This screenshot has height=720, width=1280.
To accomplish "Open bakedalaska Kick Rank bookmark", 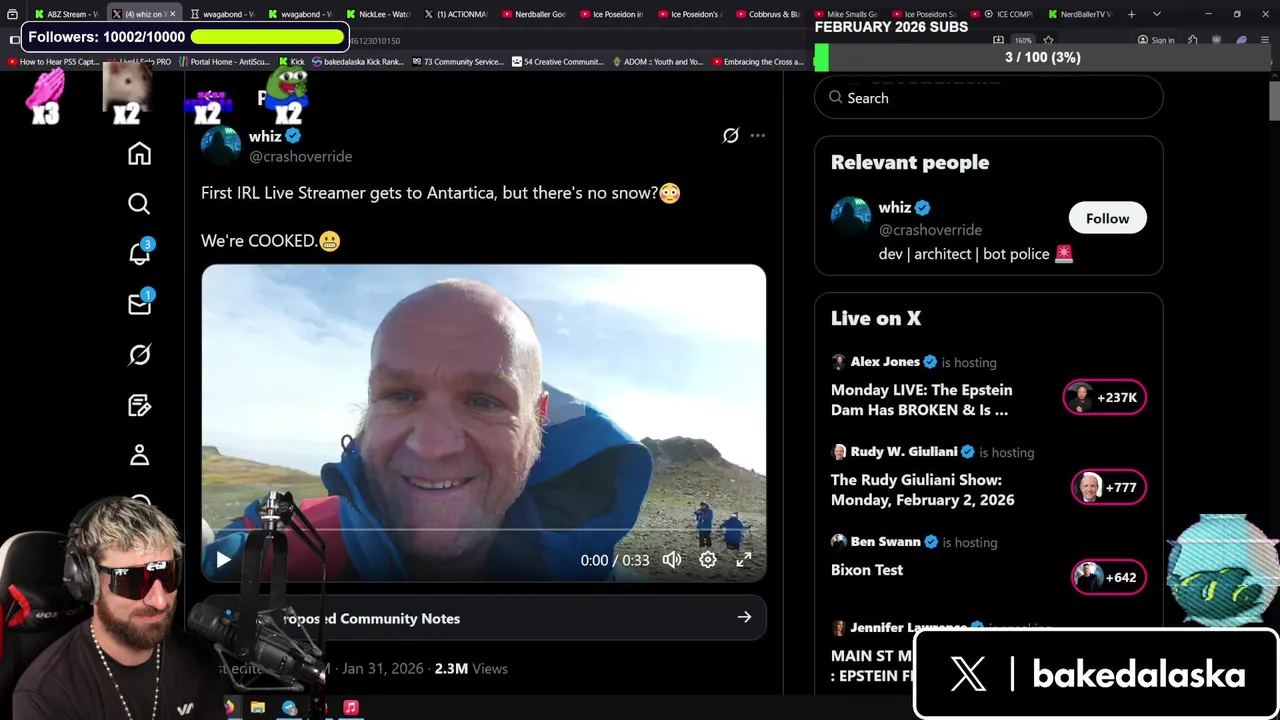I will point(357,62).
